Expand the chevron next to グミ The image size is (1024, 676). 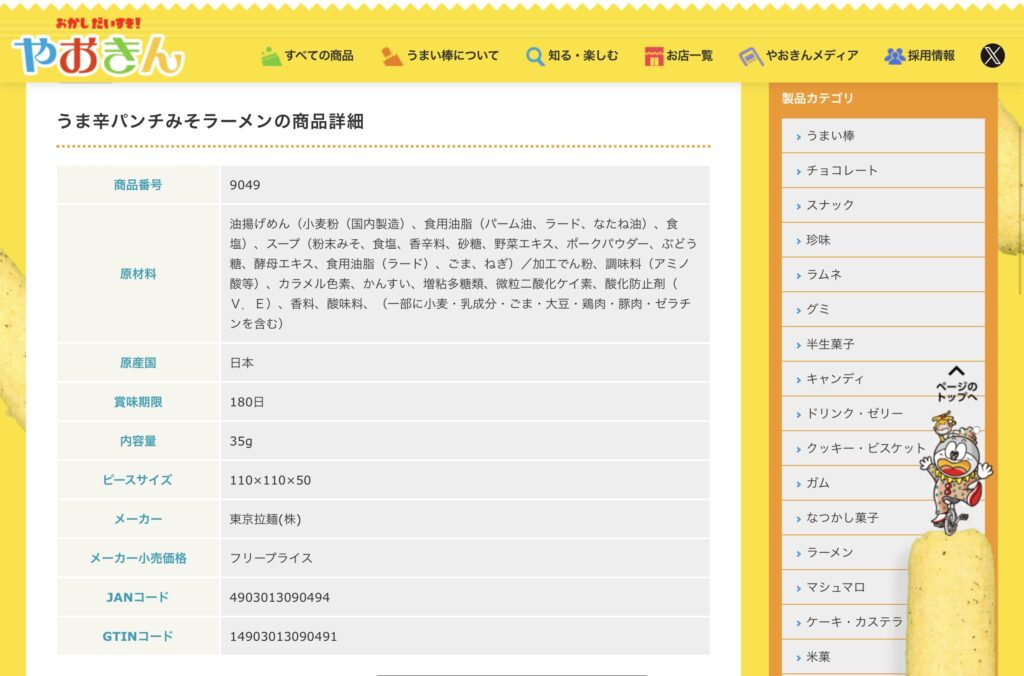[x=798, y=310]
